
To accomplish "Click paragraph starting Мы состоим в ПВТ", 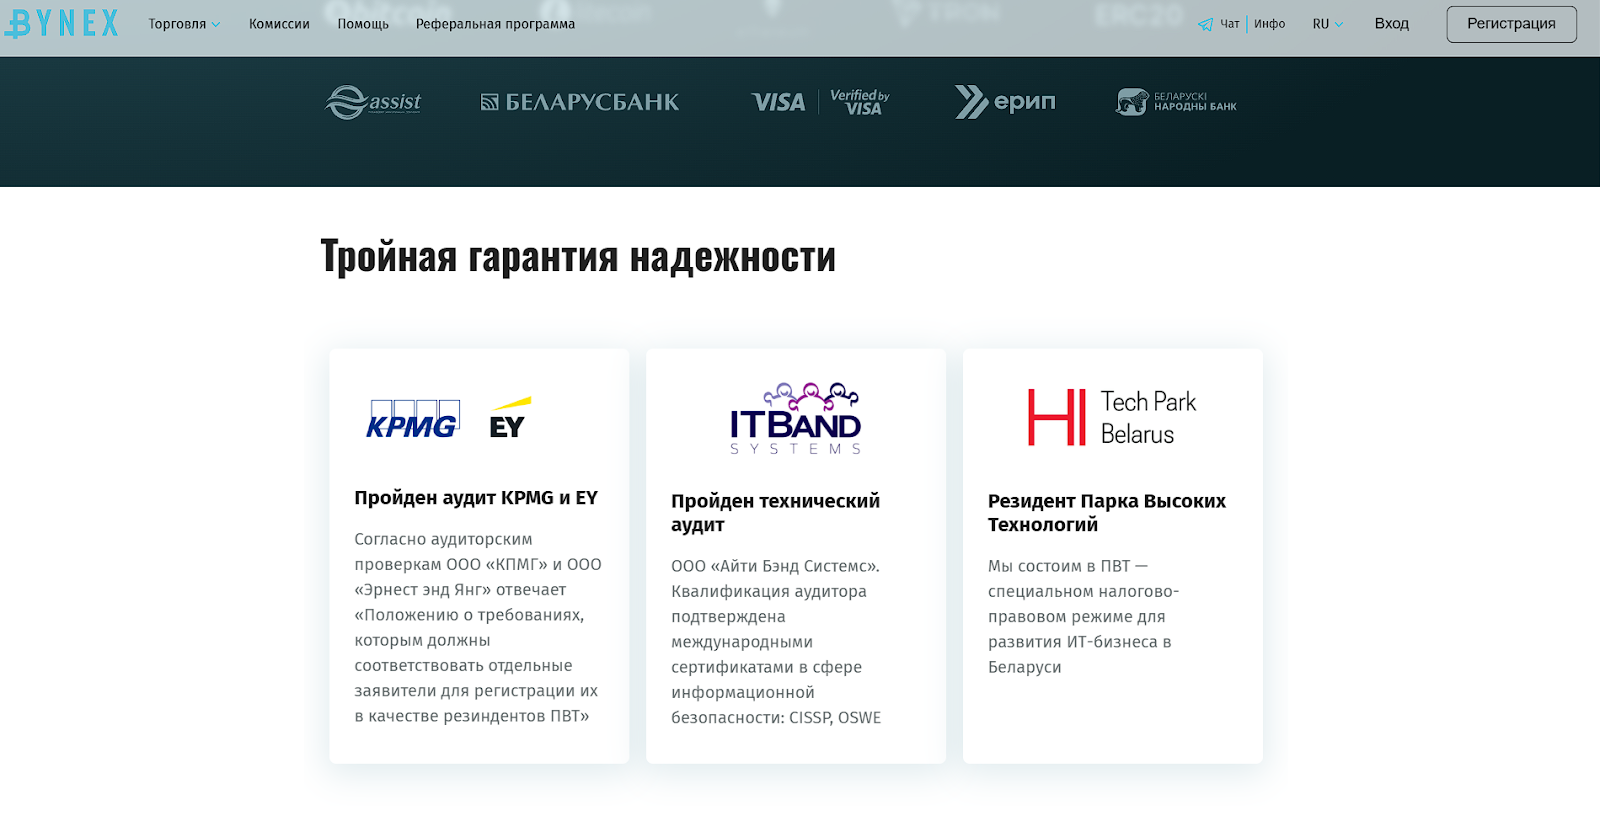I will coord(1084,616).
